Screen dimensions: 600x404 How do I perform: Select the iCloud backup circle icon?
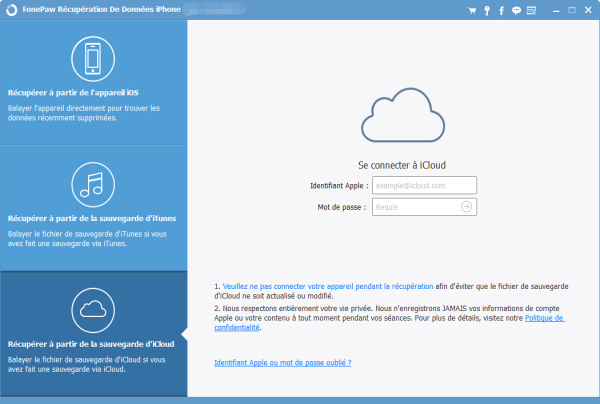[93, 310]
